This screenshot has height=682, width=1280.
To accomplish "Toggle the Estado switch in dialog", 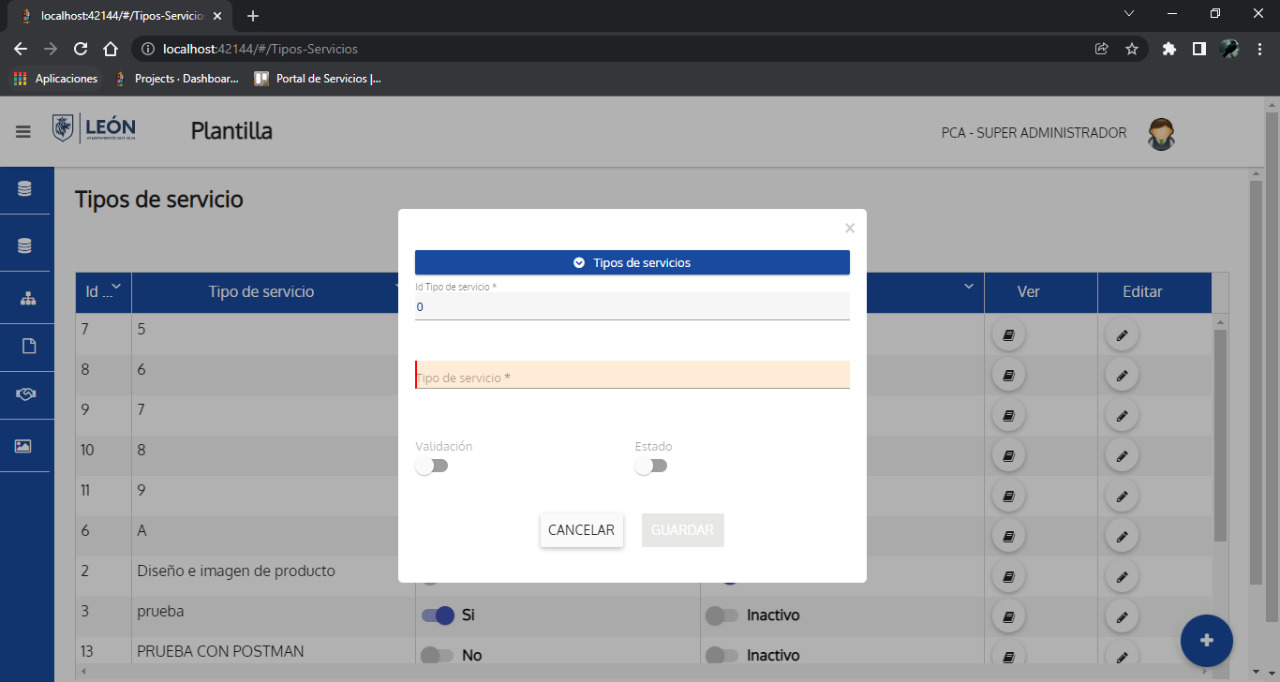I will (651, 466).
